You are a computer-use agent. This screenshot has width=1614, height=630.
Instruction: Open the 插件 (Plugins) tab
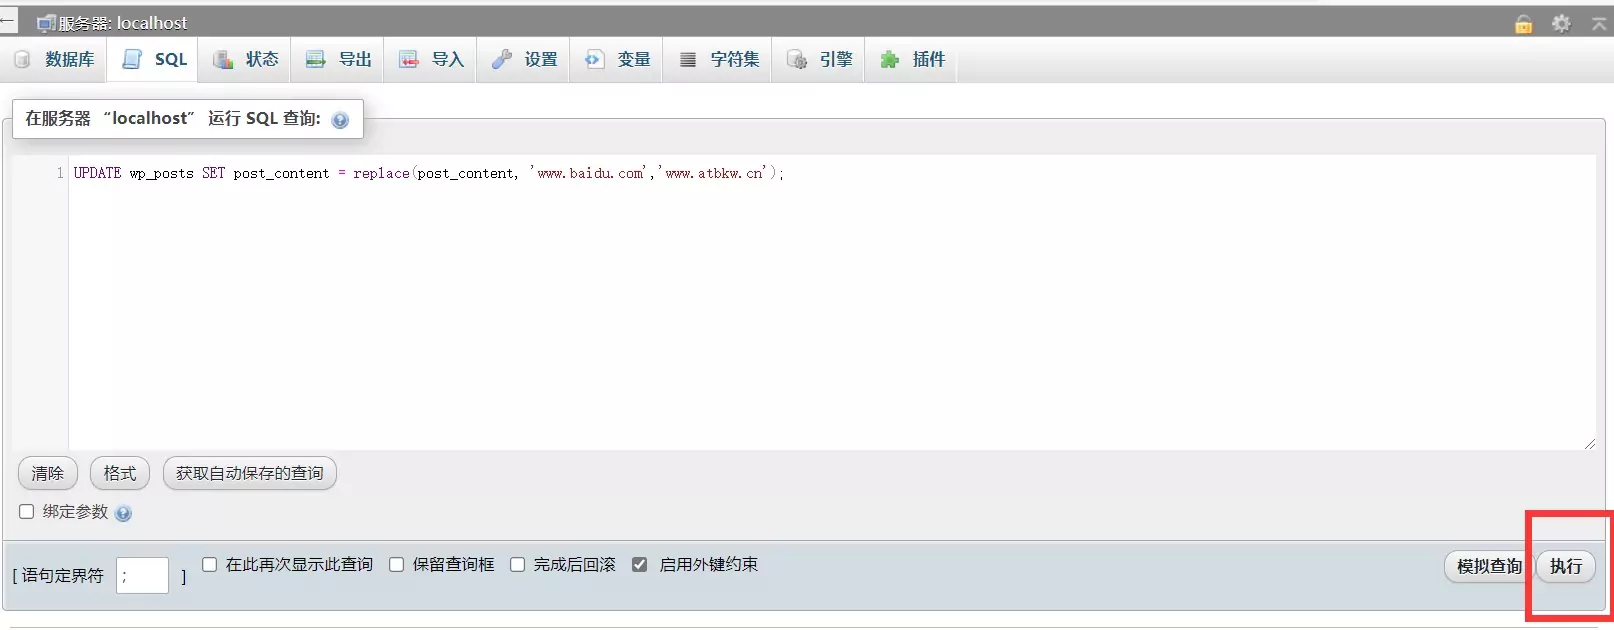click(x=913, y=60)
